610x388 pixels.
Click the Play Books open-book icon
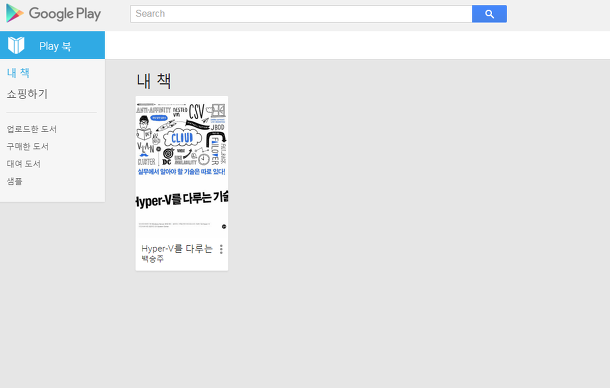tap(16, 46)
